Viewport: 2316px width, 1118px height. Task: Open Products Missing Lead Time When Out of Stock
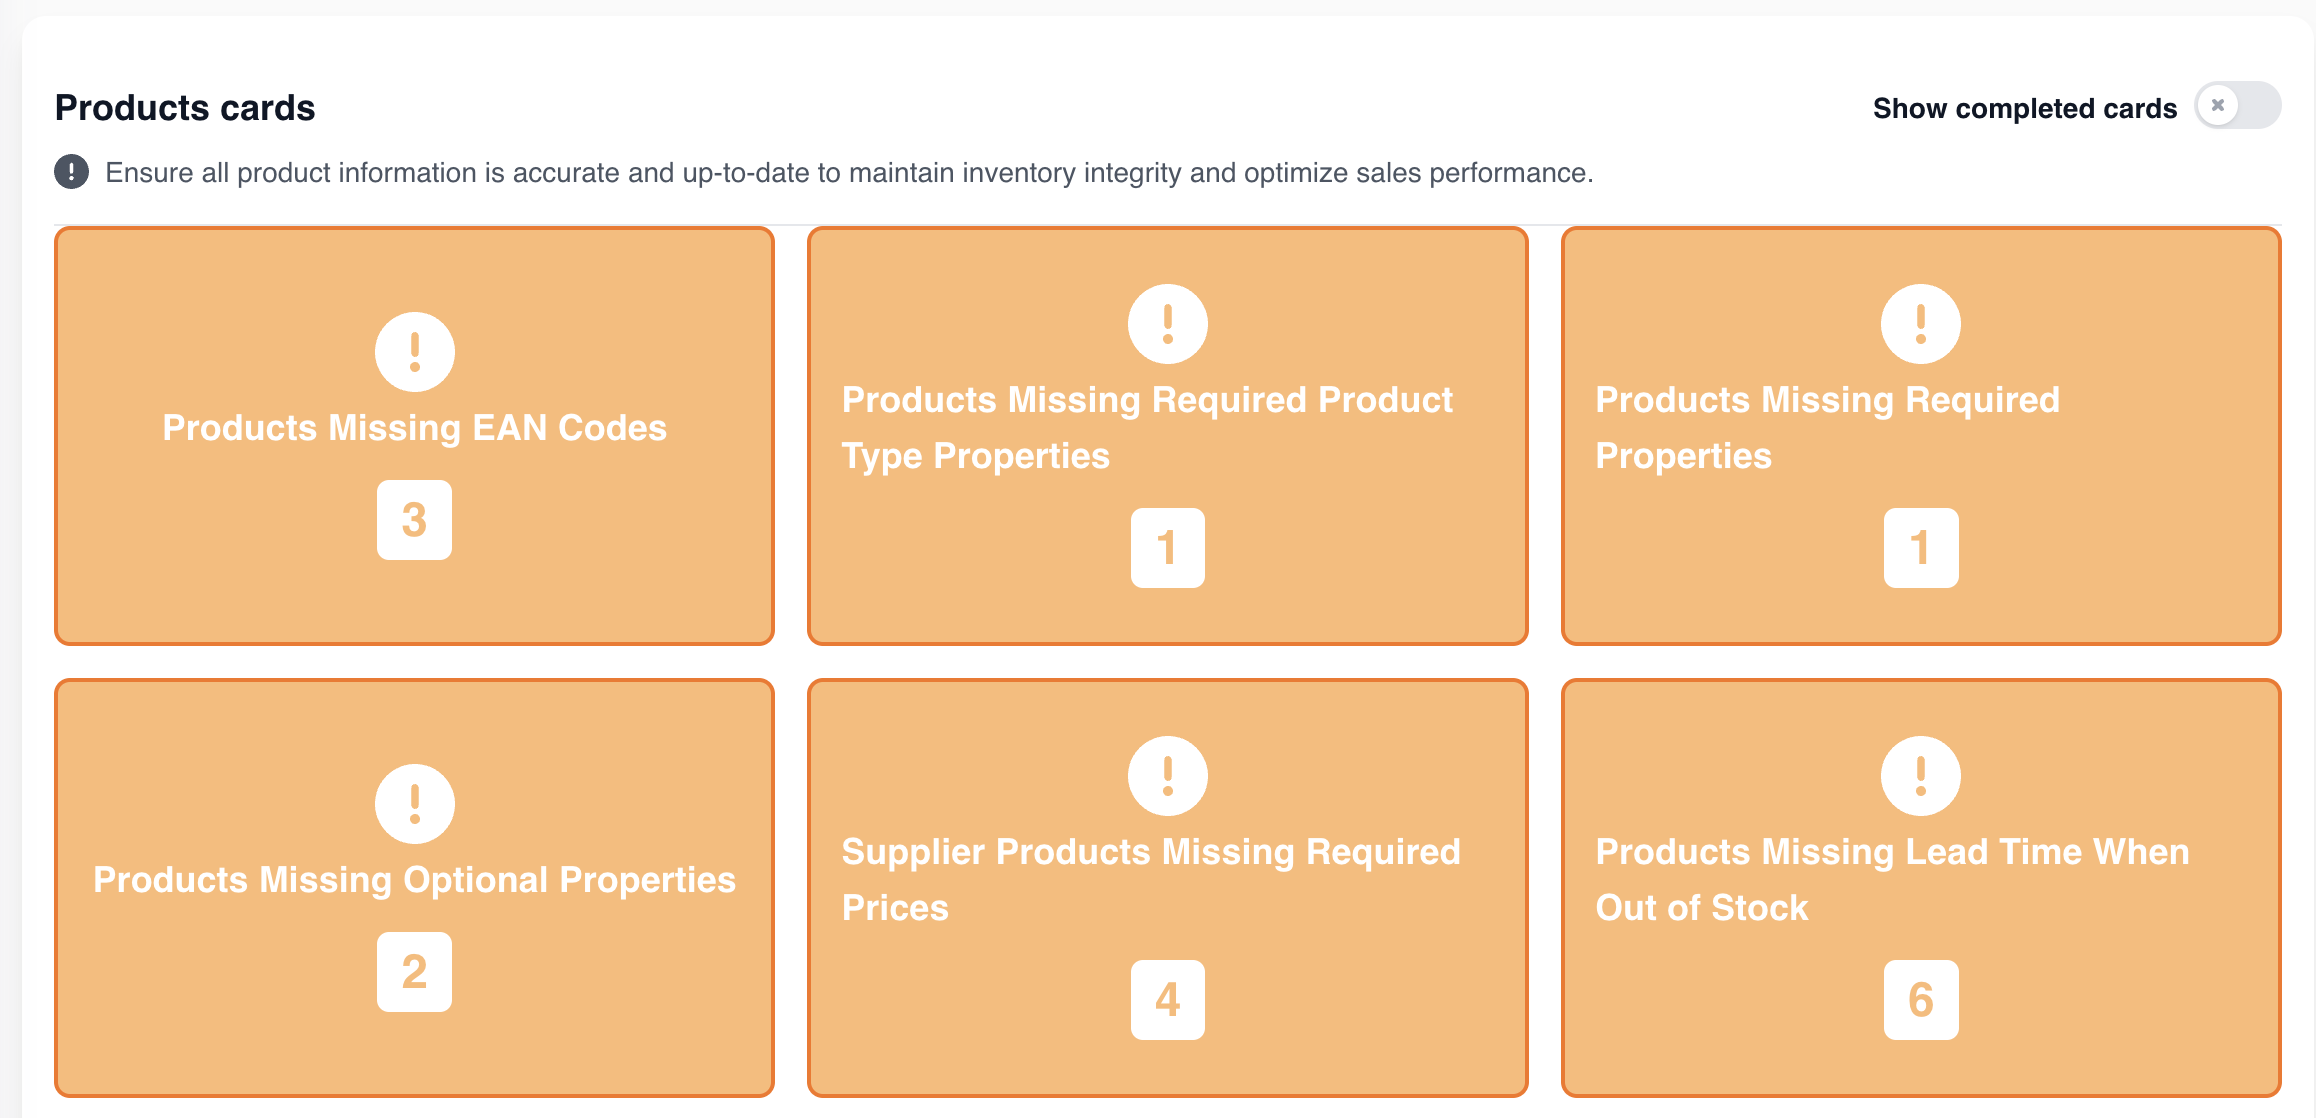tap(1892, 880)
